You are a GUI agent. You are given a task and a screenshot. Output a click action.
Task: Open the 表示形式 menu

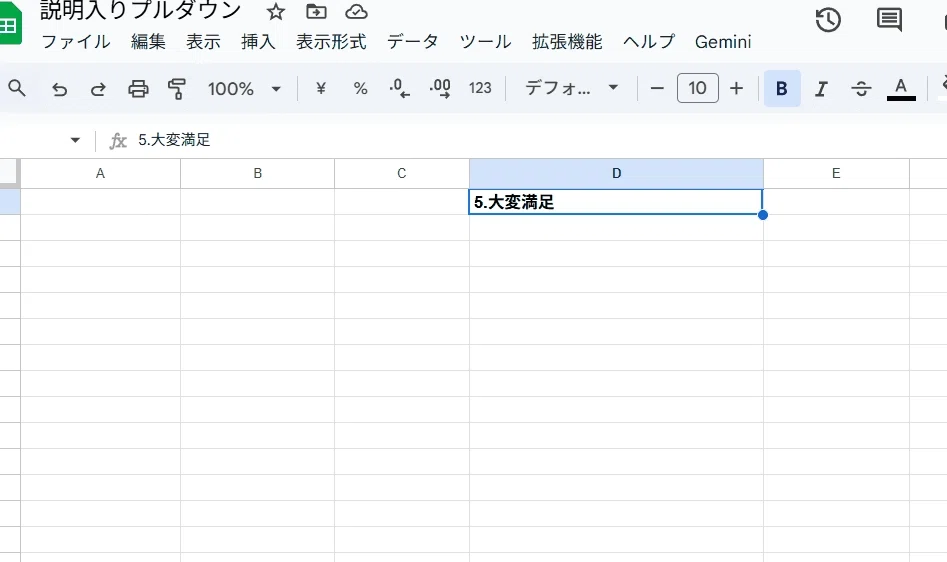[x=331, y=42]
